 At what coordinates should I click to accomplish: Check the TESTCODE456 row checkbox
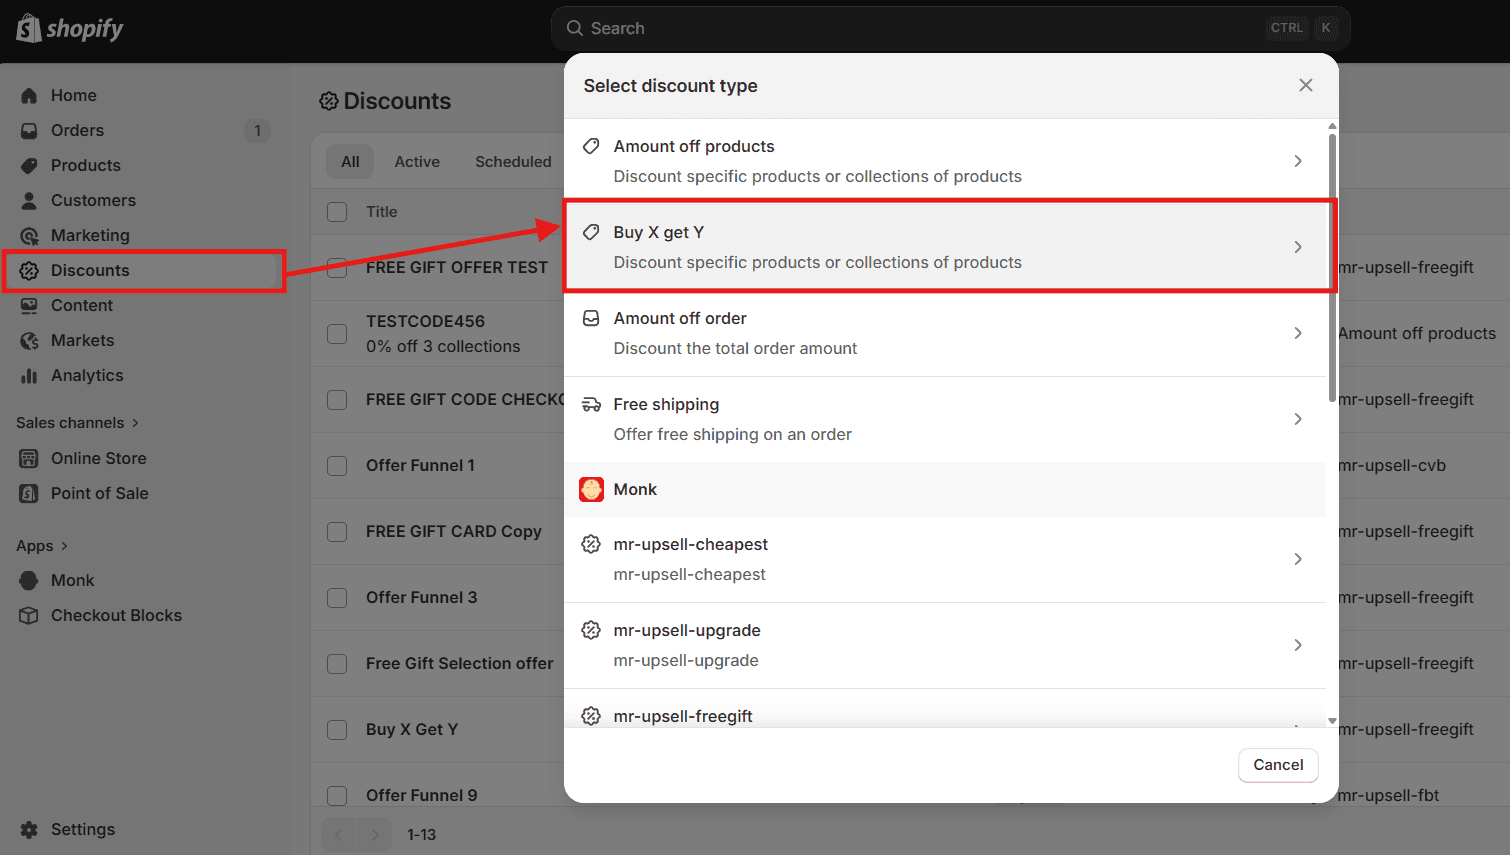[336, 333]
